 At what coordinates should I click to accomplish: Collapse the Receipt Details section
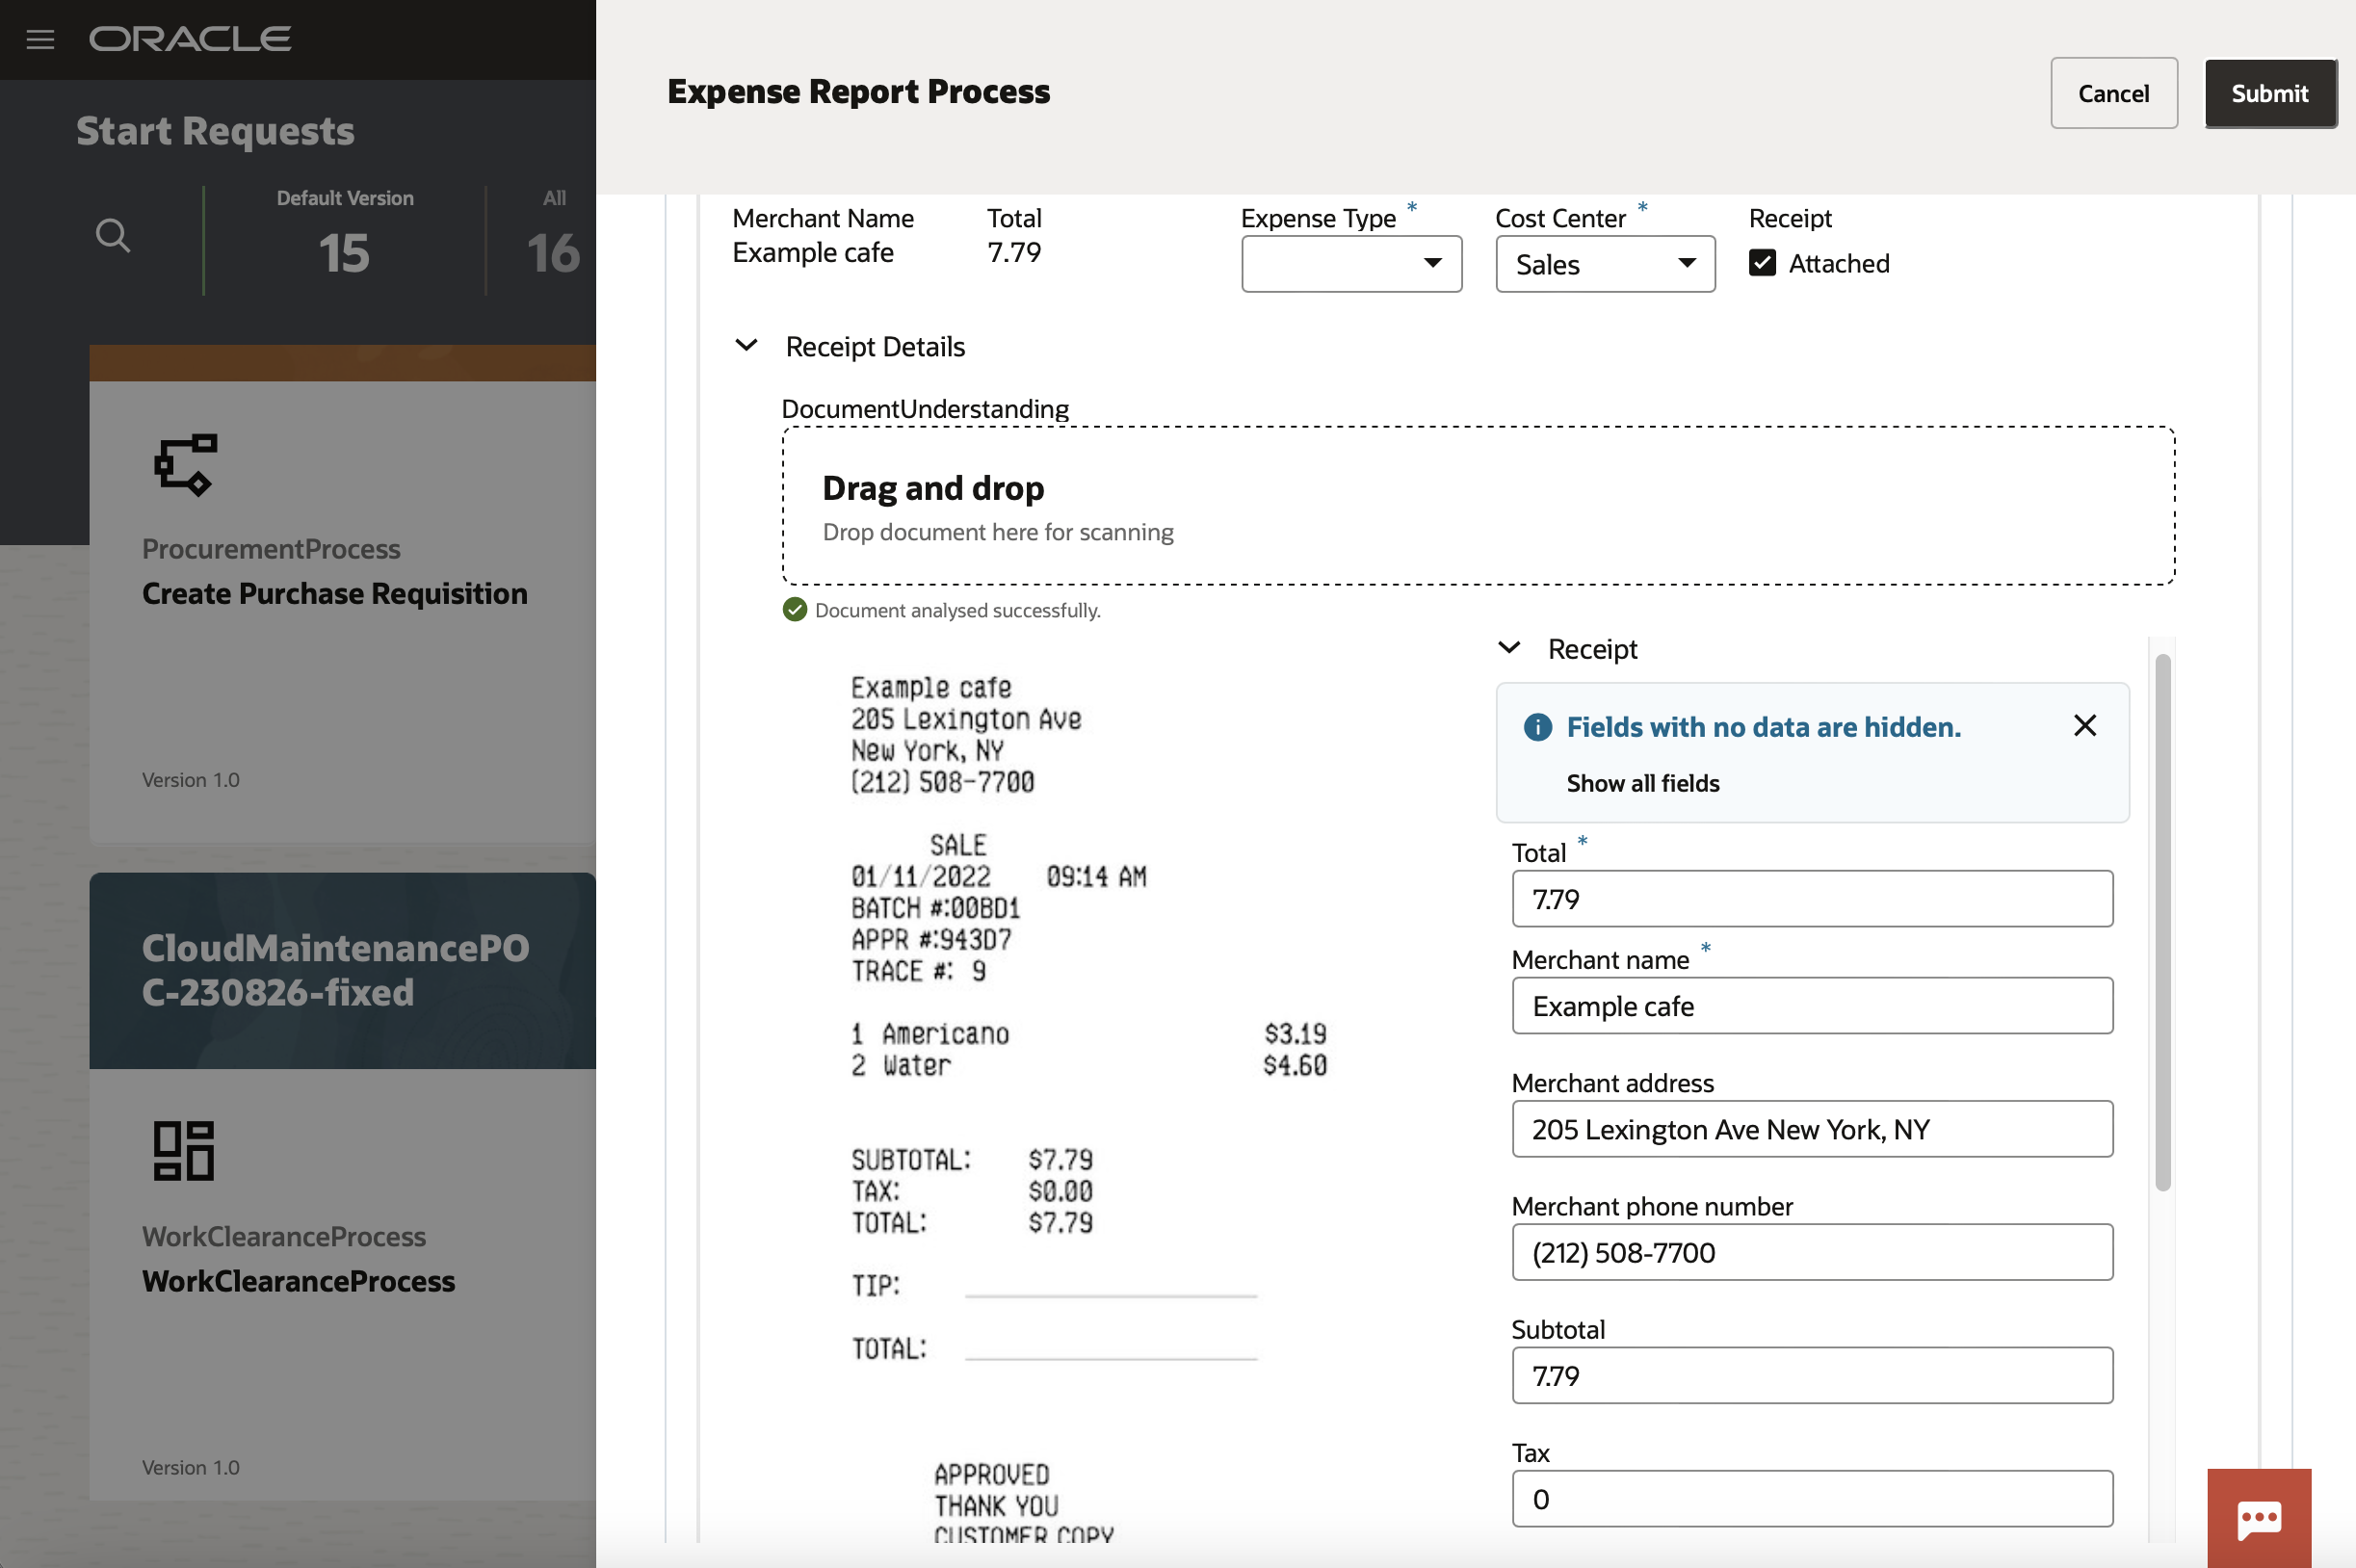(x=747, y=345)
